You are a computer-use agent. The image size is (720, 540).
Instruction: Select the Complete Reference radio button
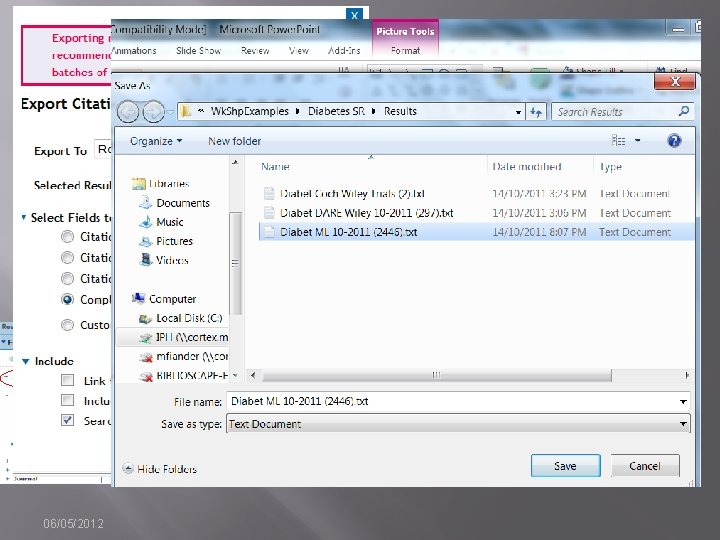pos(68,299)
